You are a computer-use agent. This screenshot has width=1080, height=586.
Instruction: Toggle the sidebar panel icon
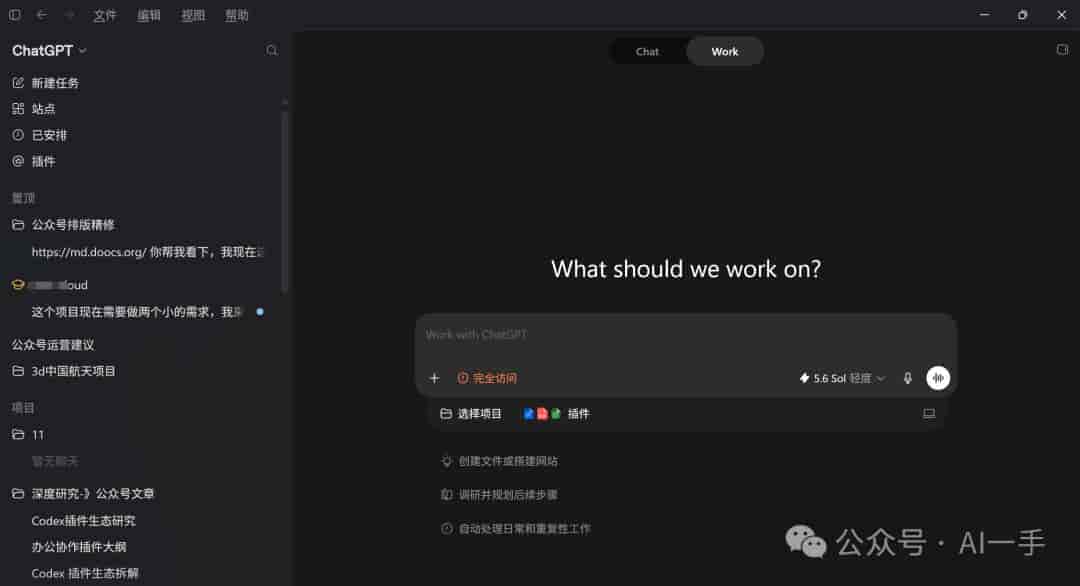coord(14,14)
